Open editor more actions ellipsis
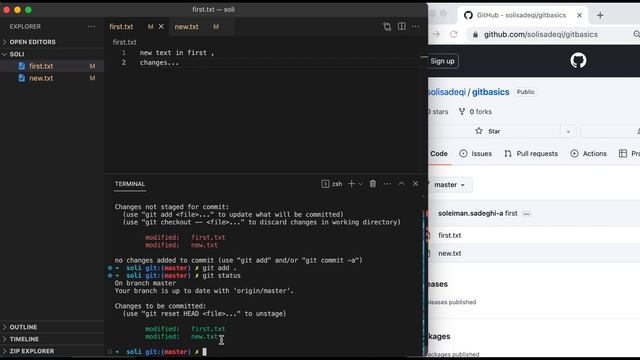 click(416, 27)
